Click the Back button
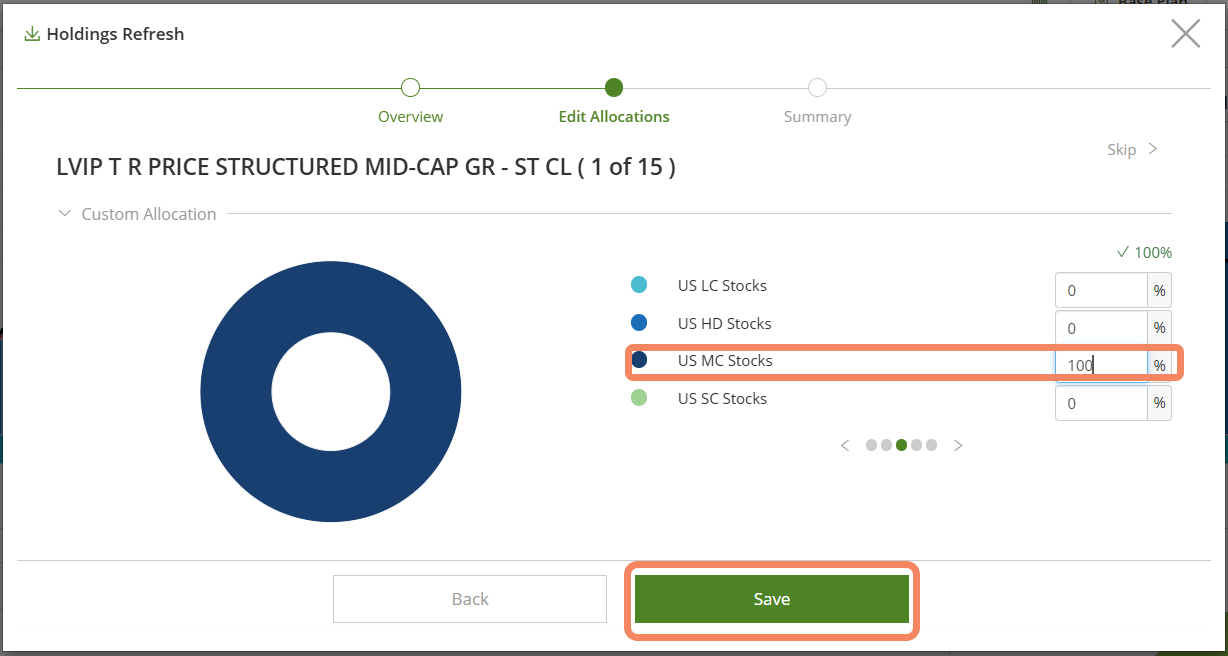This screenshot has width=1228, height=656. (x=470, y=599)
